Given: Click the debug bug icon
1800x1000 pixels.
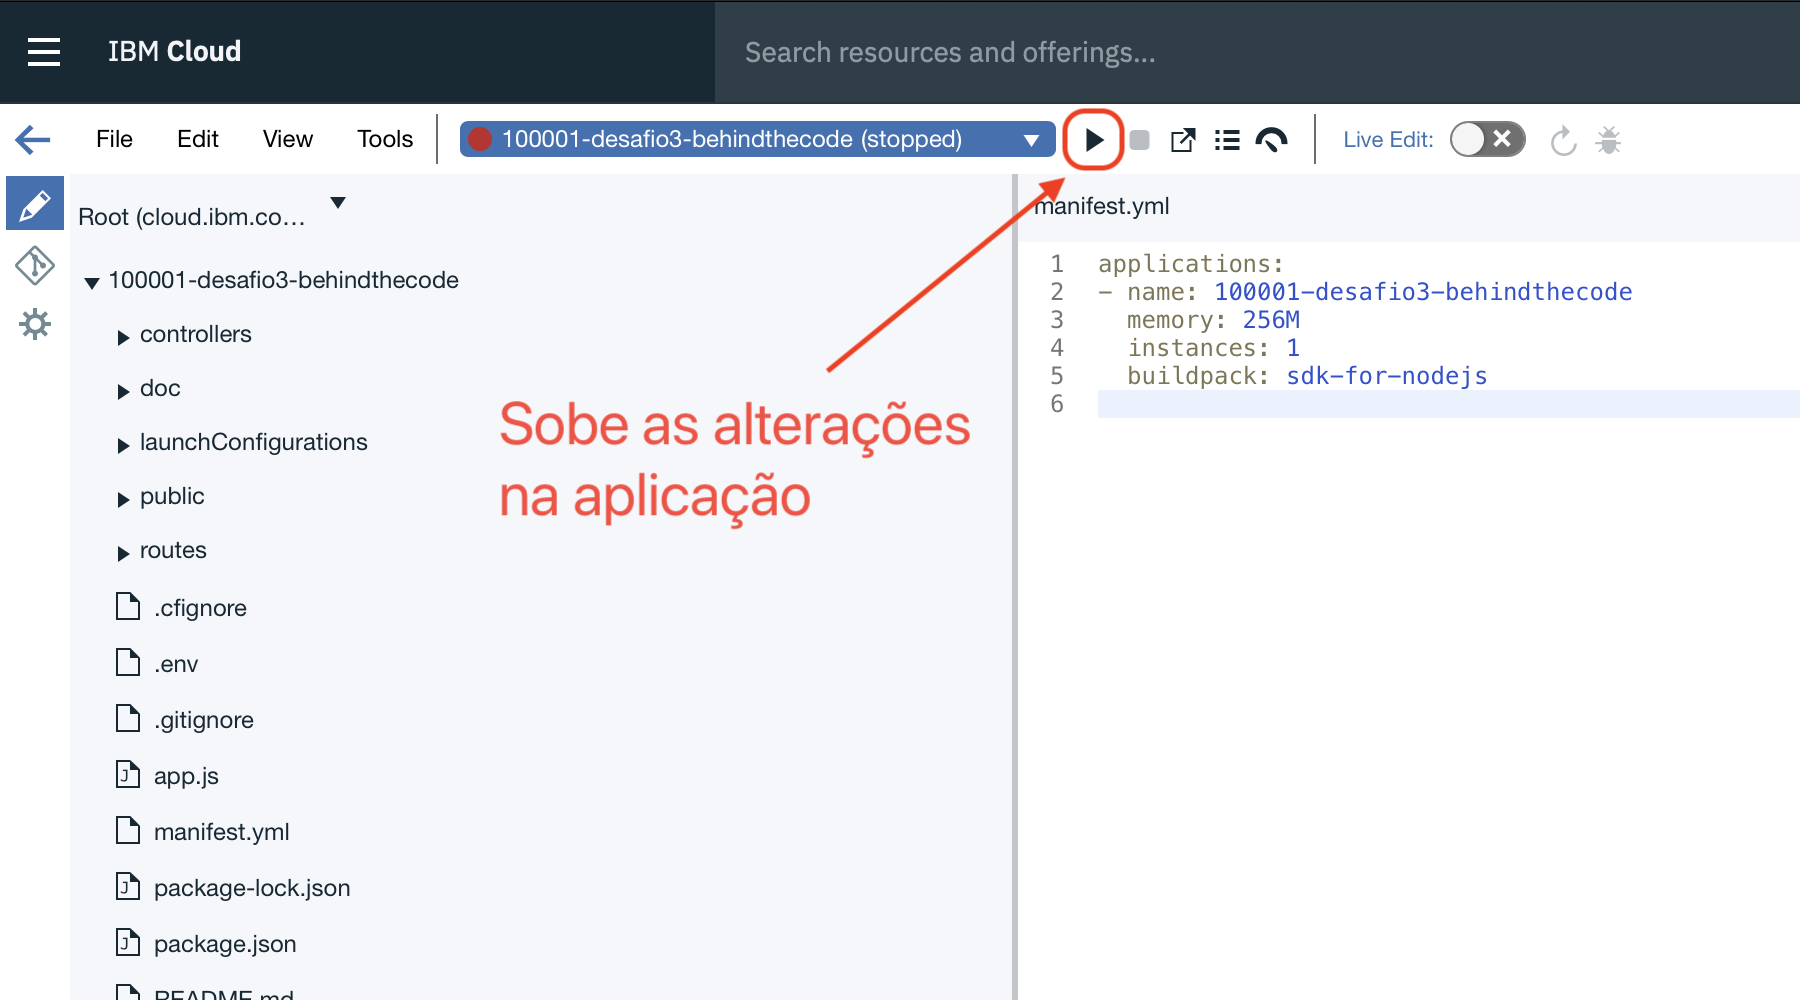Looking at the screenshot, I should pyautogui.click(x=1608, y=140).
